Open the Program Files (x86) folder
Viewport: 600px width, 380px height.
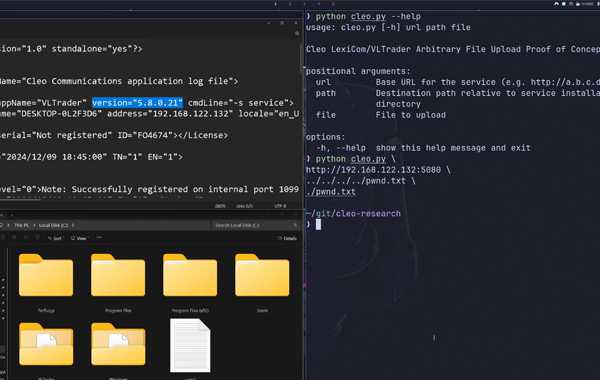[190, 275]
